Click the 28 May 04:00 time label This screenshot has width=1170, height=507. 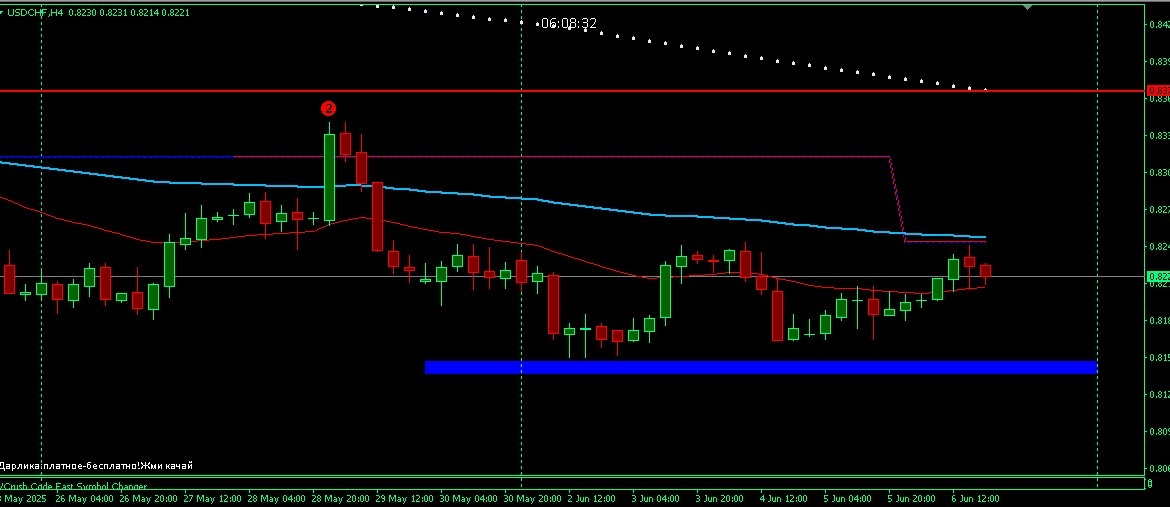[x=277, y=498]
